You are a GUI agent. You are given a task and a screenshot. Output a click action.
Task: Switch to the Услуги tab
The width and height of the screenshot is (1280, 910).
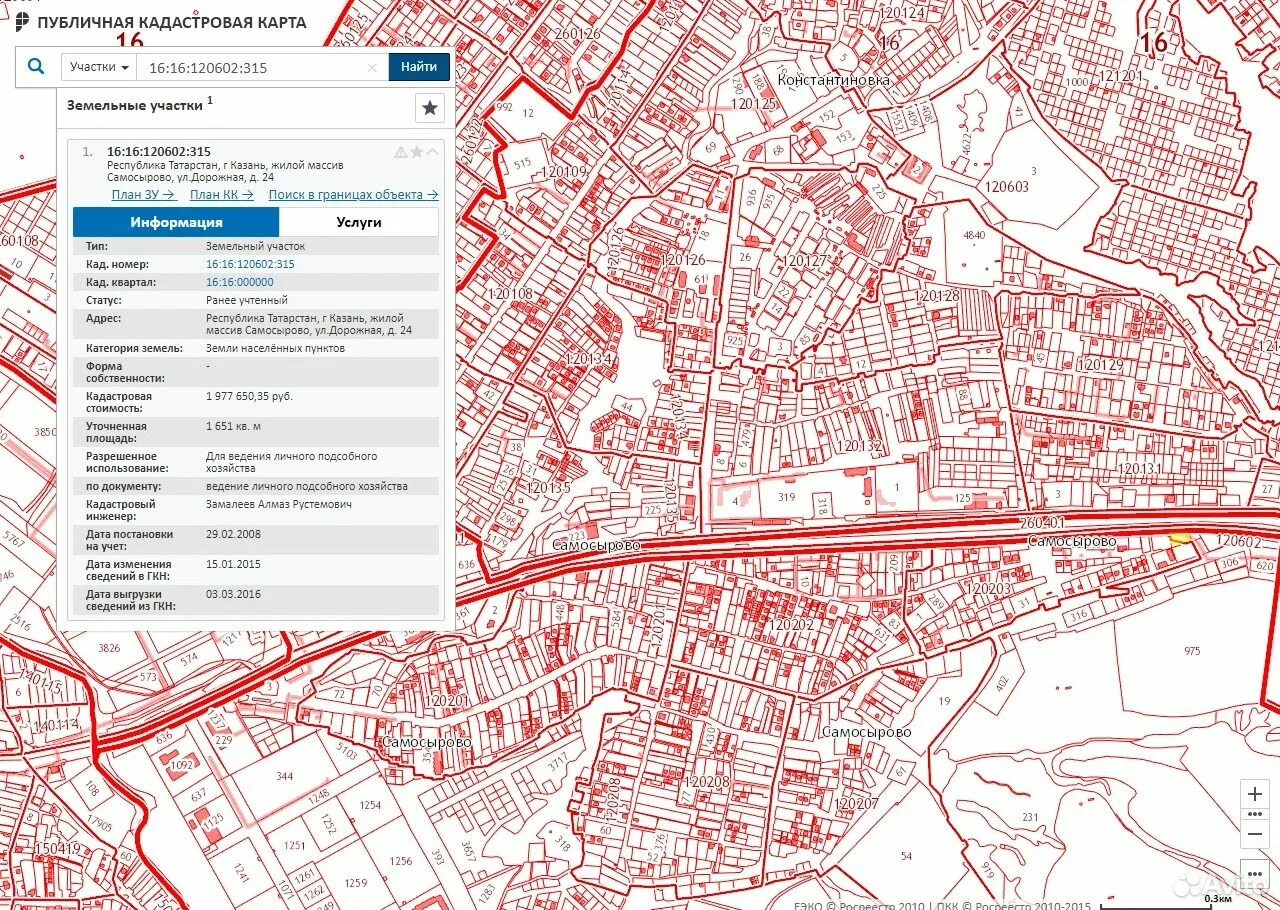[x=359, y=222]
